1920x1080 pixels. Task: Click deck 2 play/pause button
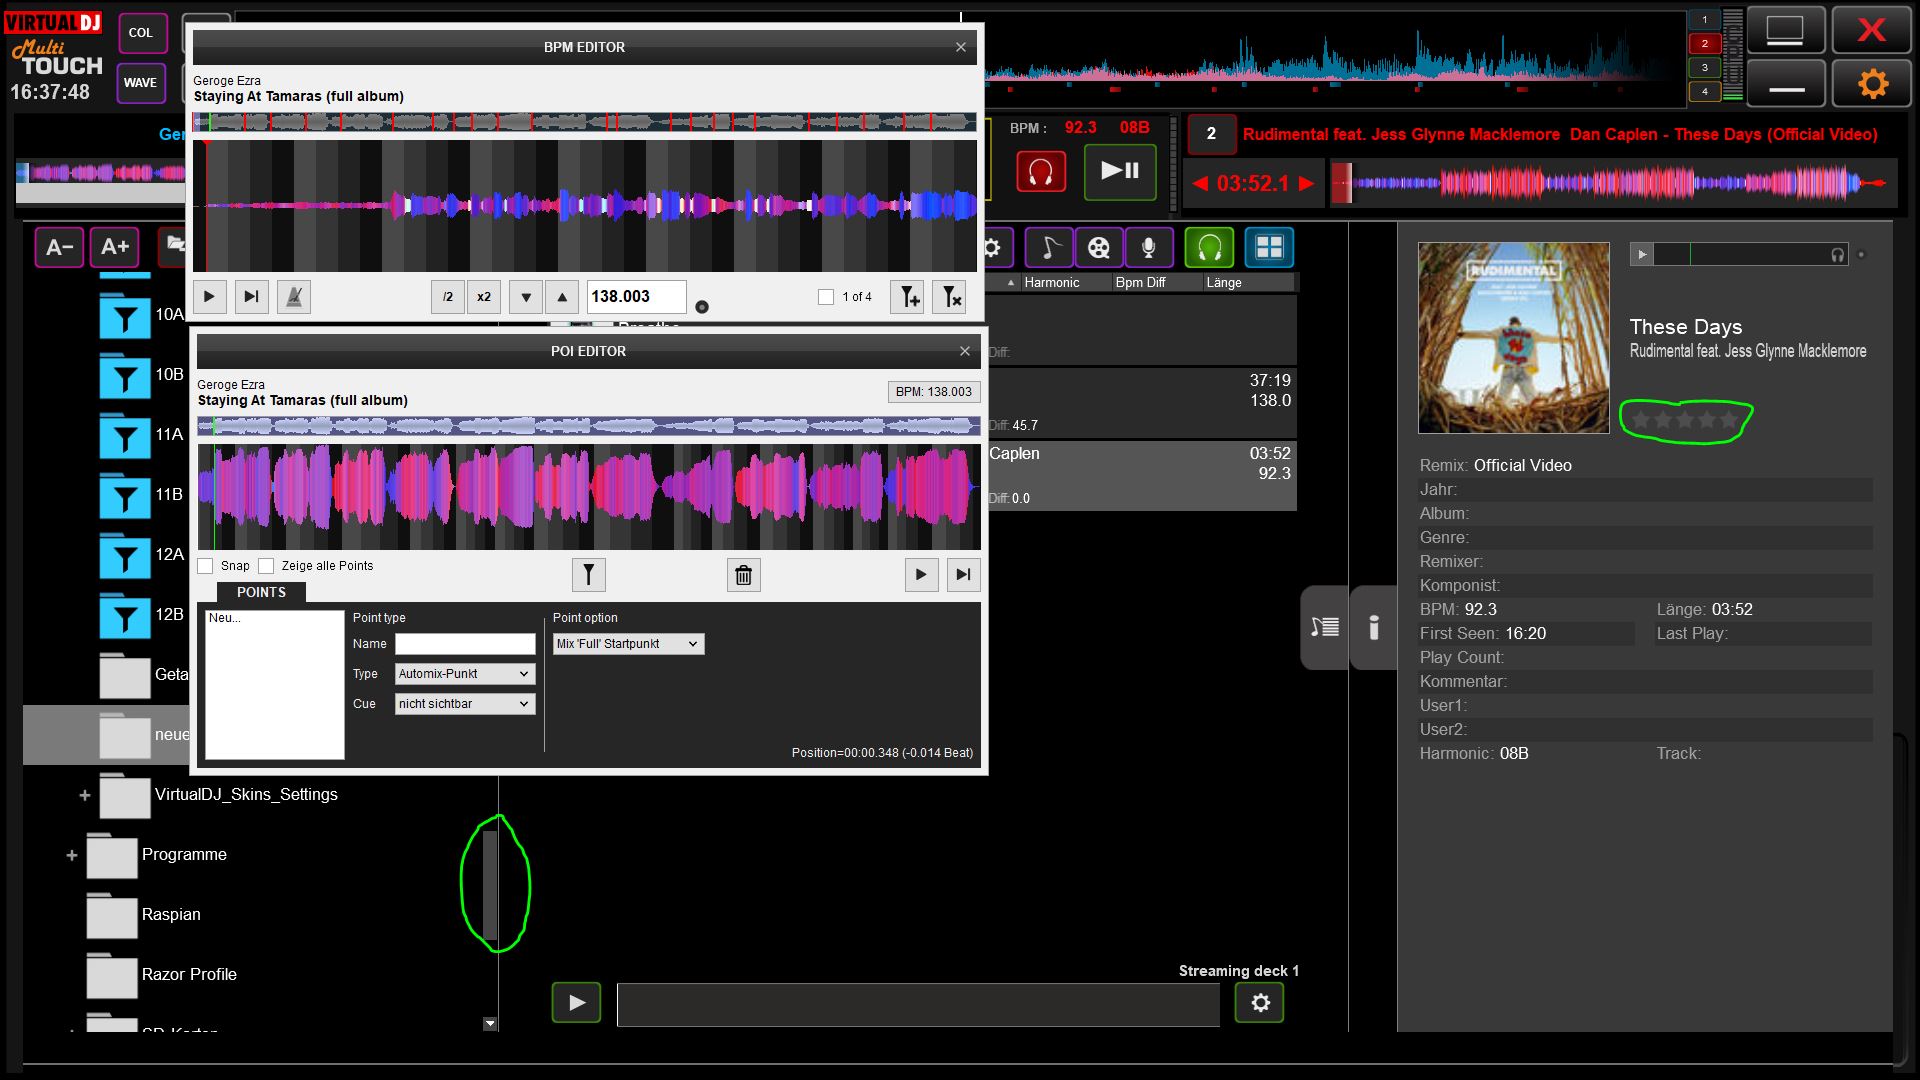click(1120, 171)
